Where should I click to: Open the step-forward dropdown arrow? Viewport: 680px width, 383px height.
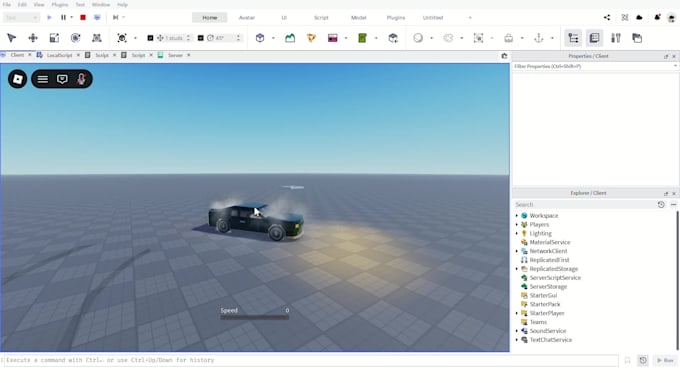pyautogui.click(x=123, y=17)
